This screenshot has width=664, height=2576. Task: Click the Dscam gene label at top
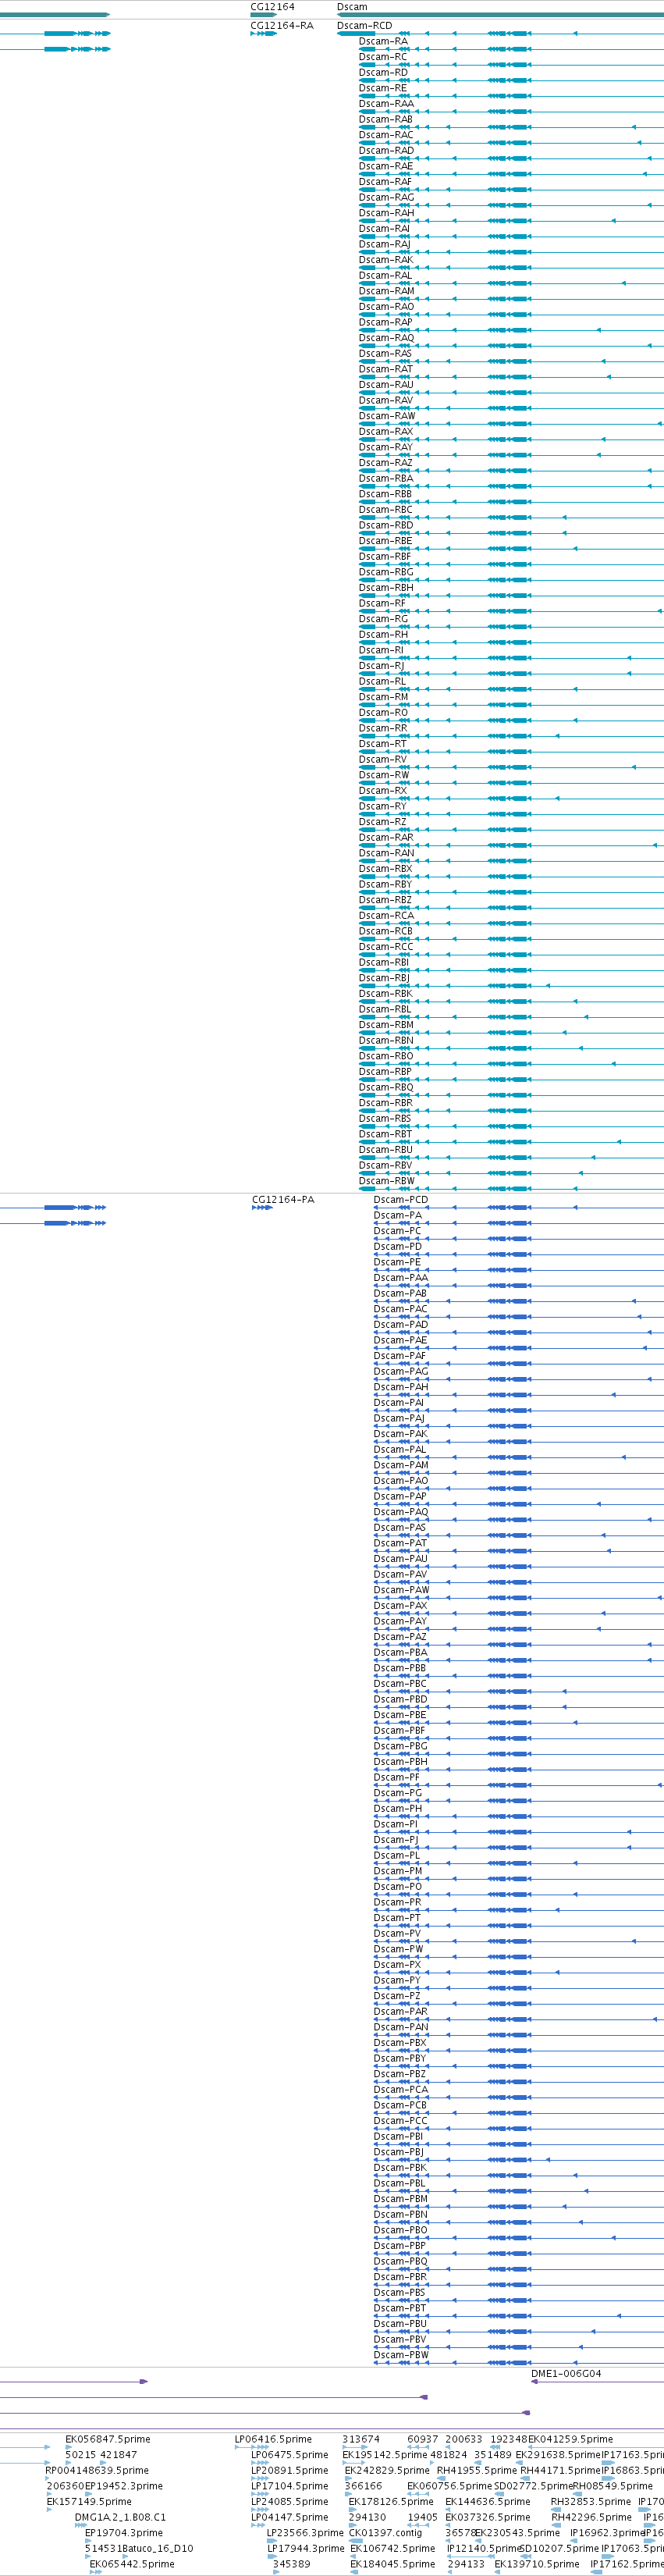pyautogui.click(x=352, y=7)
